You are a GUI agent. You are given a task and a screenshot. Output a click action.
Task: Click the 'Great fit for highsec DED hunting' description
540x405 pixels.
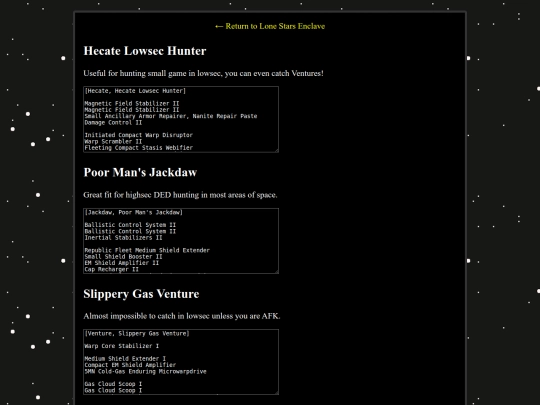tap(180, 195)
